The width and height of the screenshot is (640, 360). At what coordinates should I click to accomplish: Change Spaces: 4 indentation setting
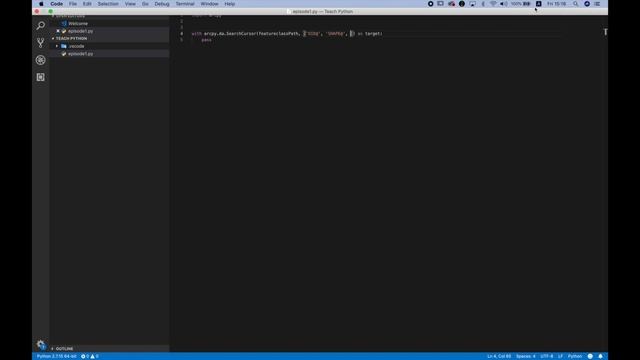[x=526, y=356]
